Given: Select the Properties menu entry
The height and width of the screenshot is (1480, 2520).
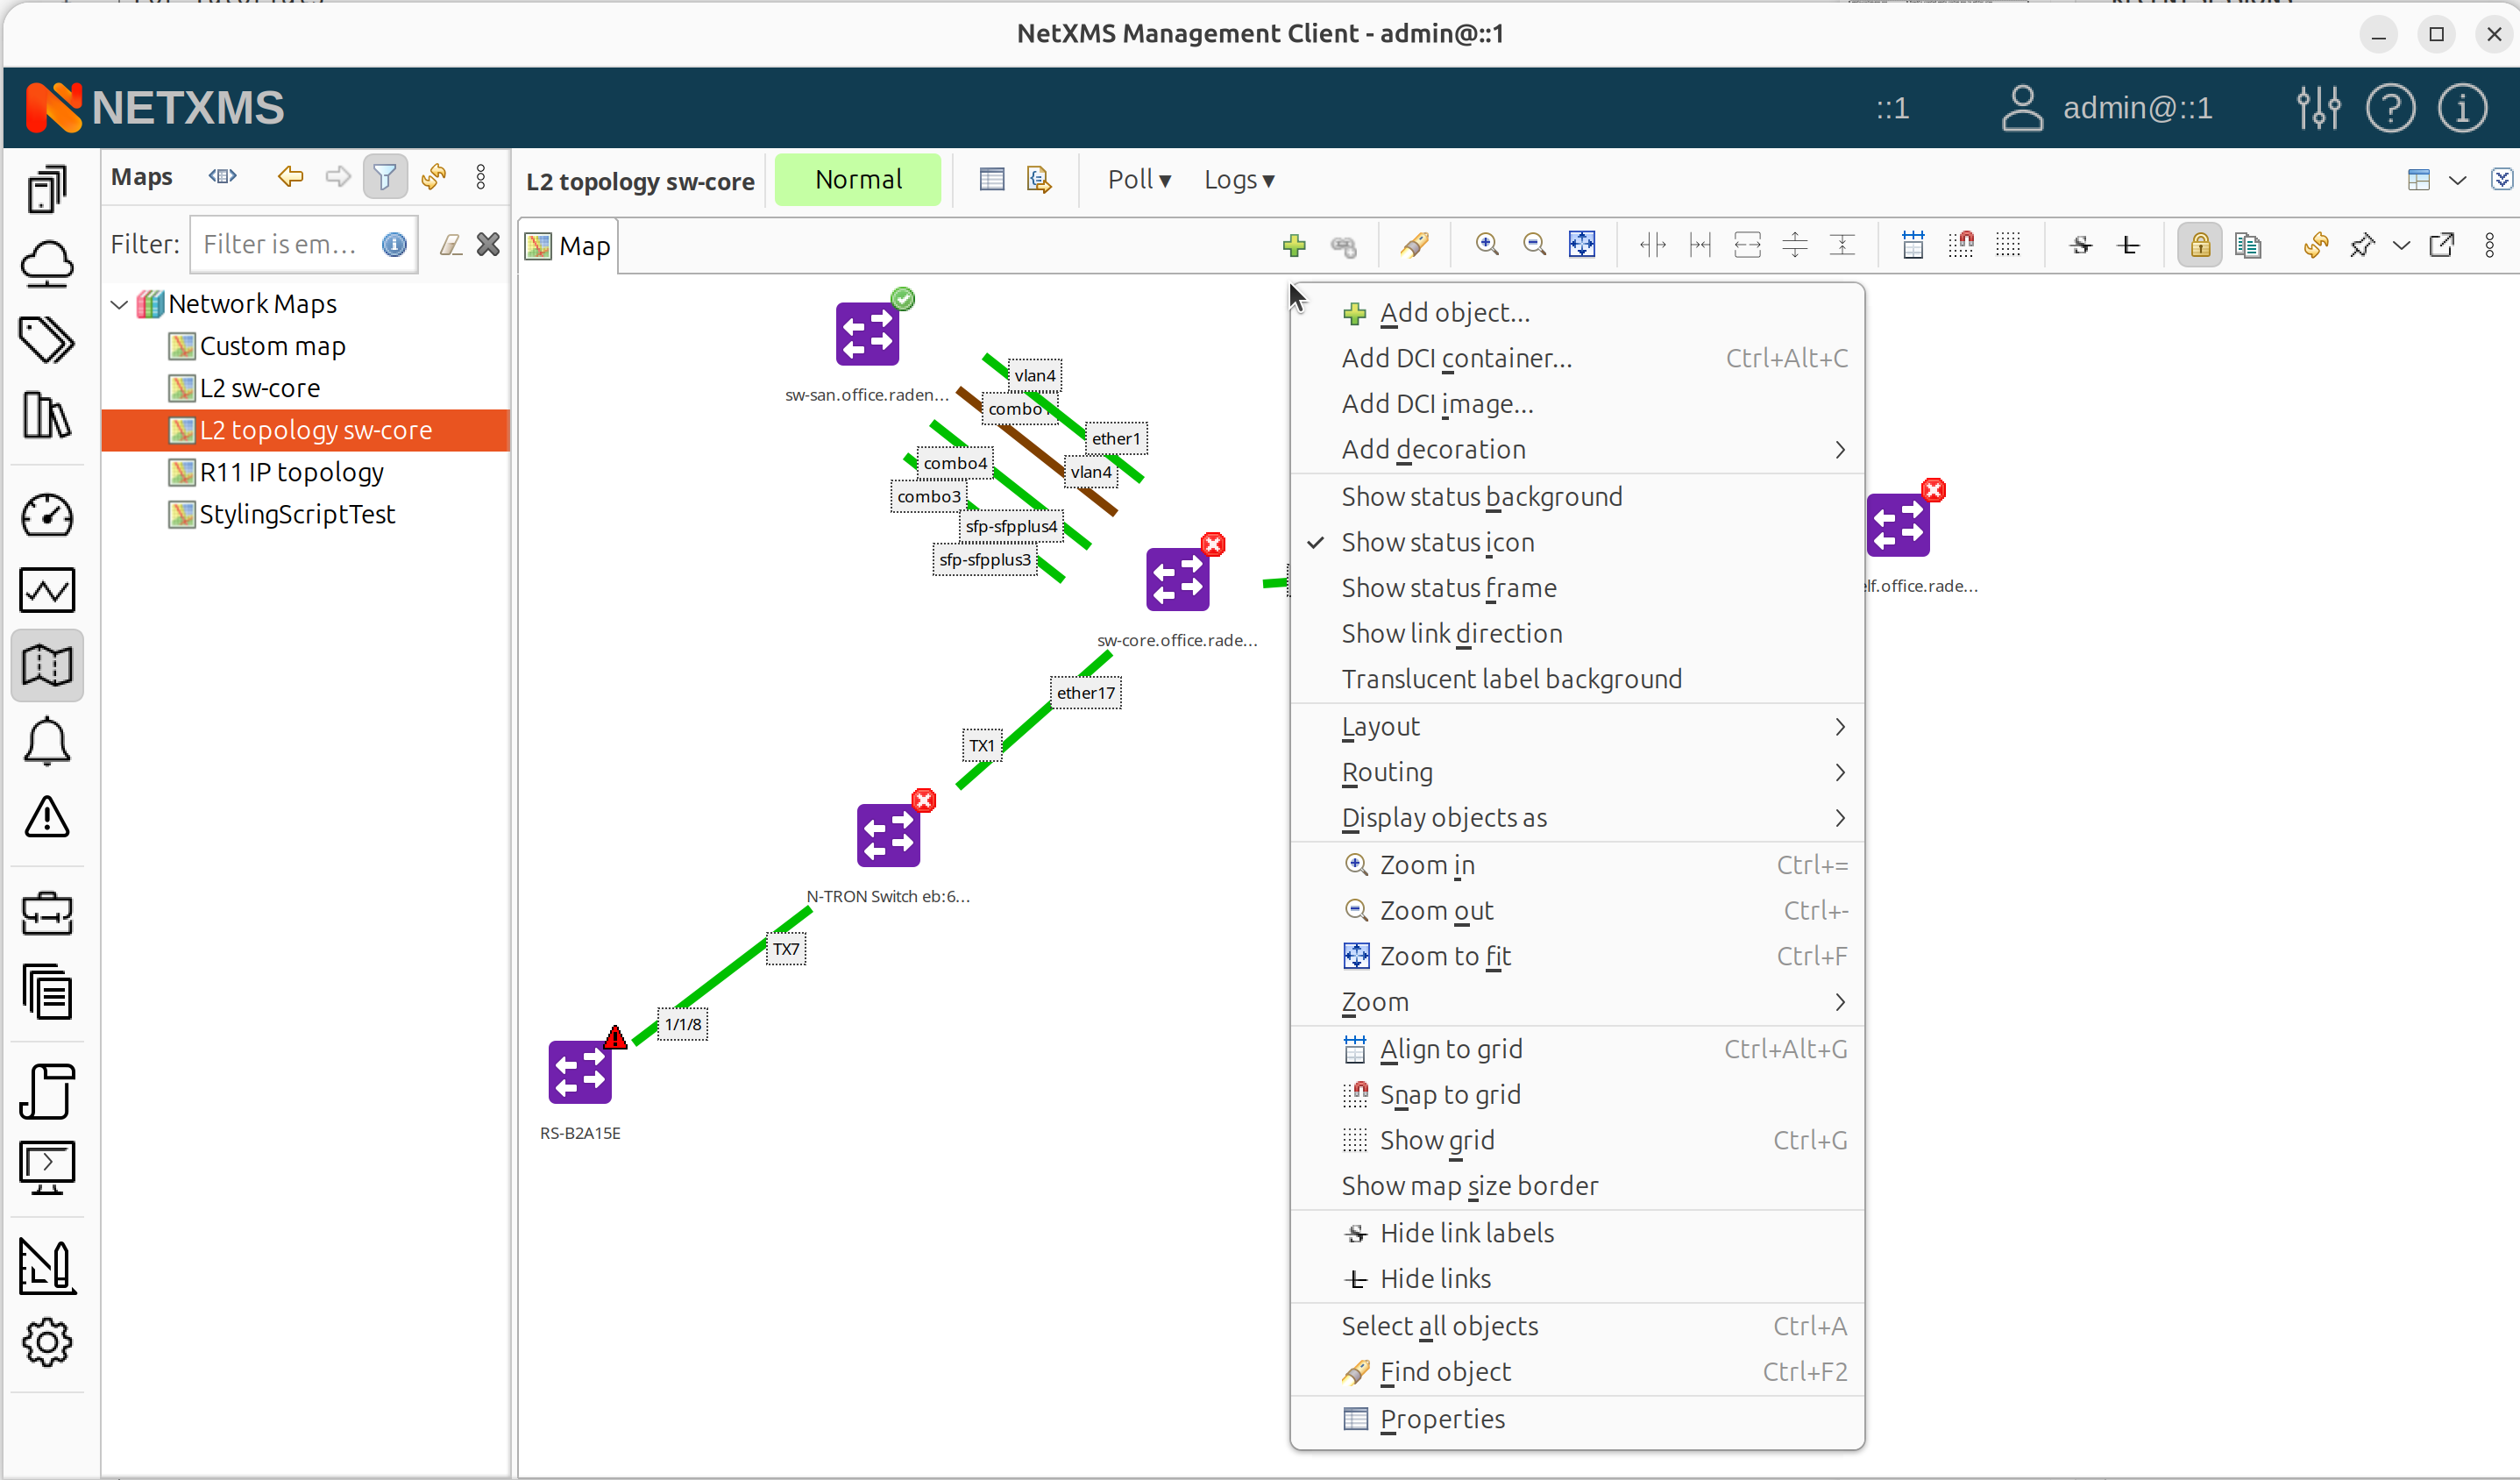Looking at the screenshot, I should pyautogui.click(x=1441, y=1419).
